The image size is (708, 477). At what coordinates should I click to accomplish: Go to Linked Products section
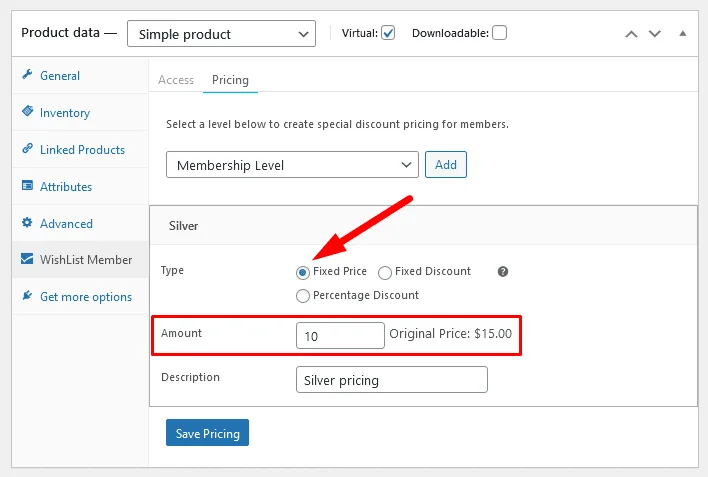coord(80,150)
